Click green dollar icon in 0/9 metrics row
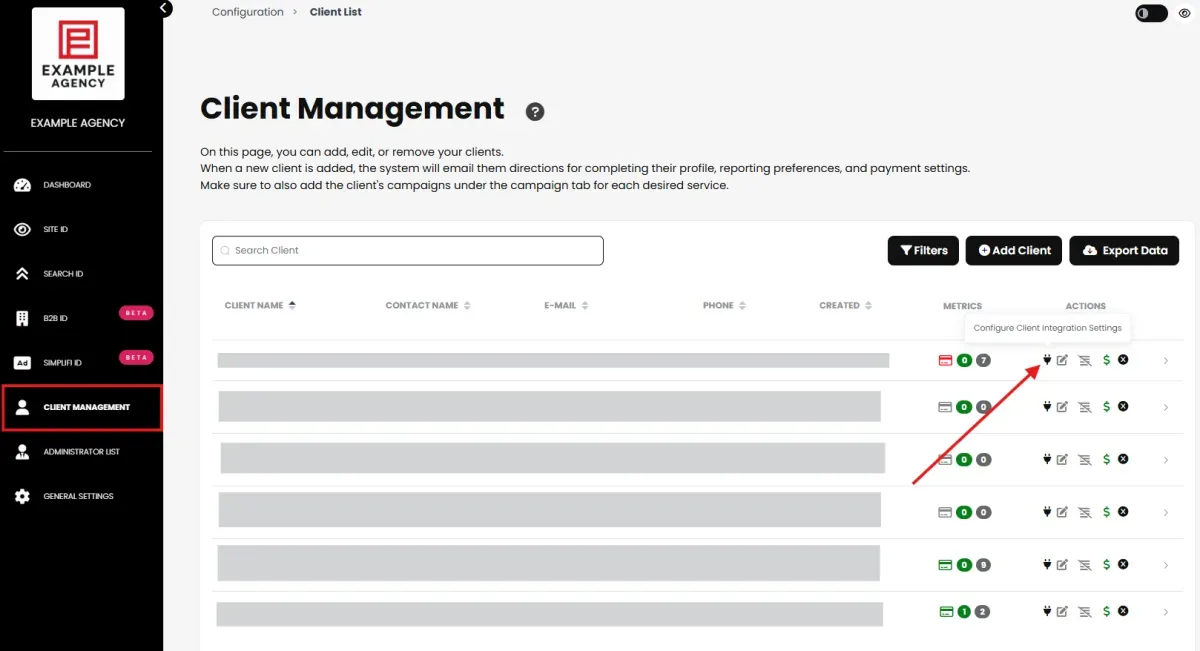 1106,564
